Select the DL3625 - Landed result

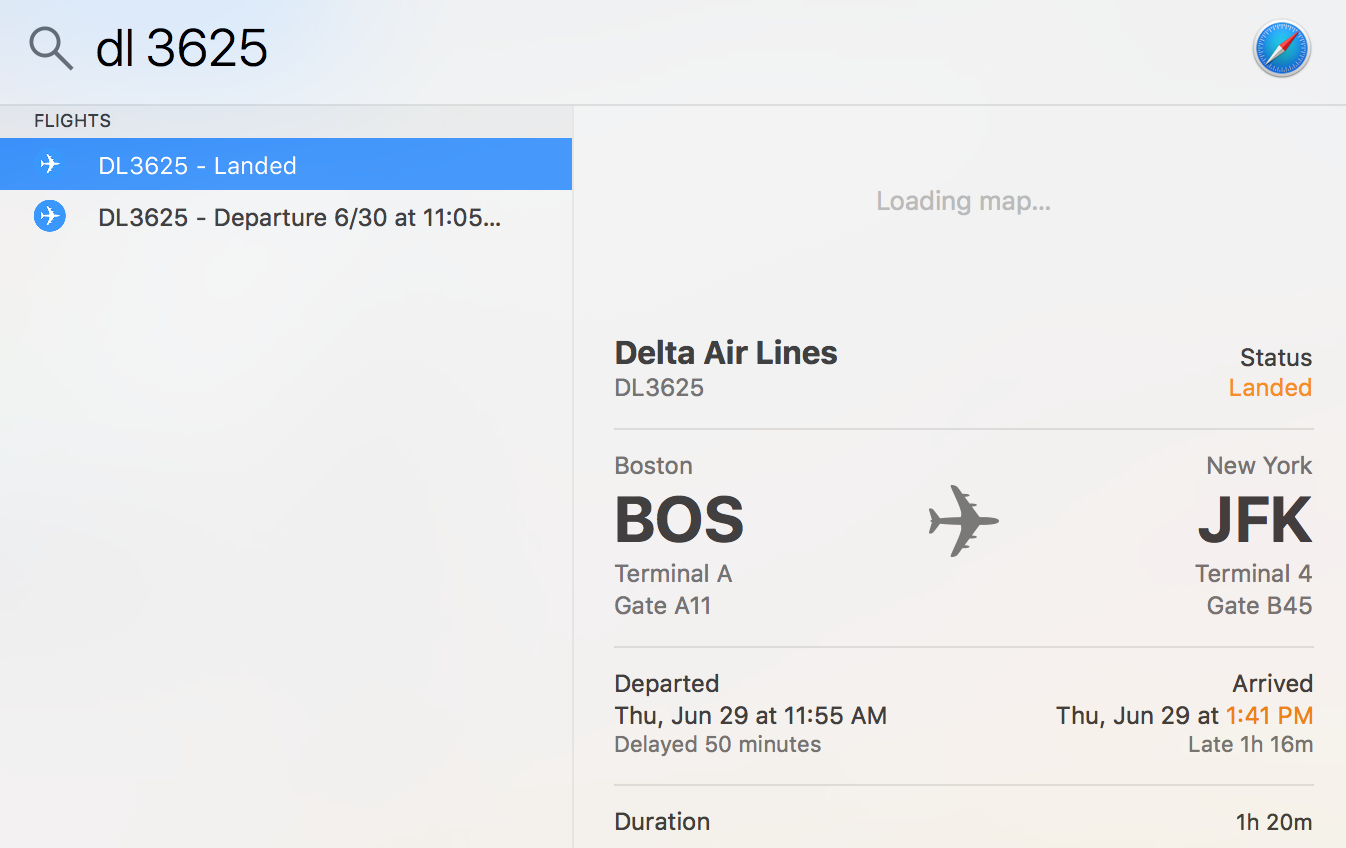click(197, 165)
